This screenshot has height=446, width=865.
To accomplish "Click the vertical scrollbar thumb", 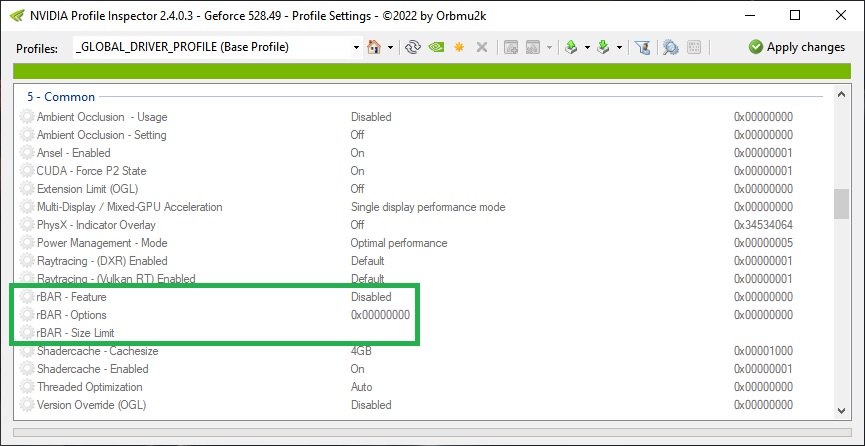I will (841, 204).
